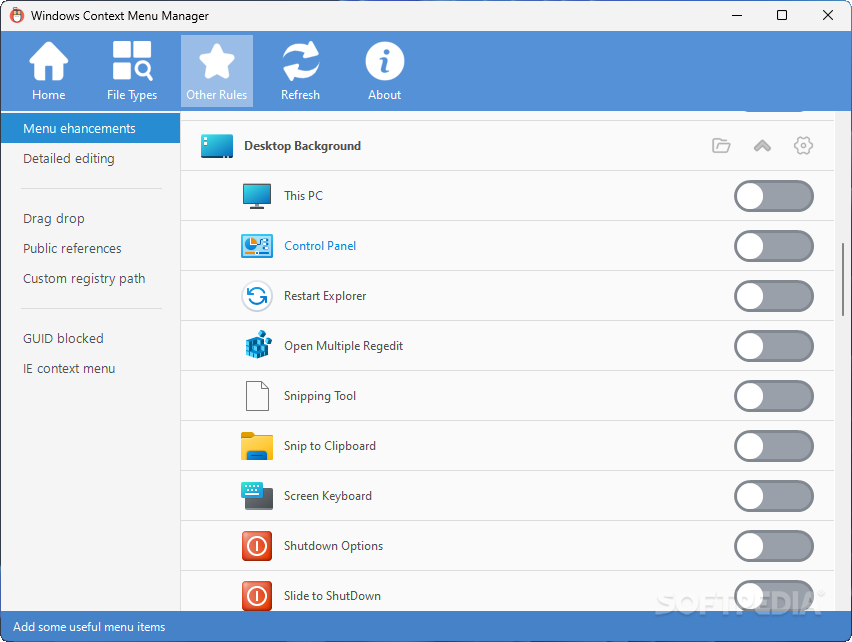Enable the Snip to Clipboard switch
This screenshot has width=852, height=642.
tap(774, 446)
